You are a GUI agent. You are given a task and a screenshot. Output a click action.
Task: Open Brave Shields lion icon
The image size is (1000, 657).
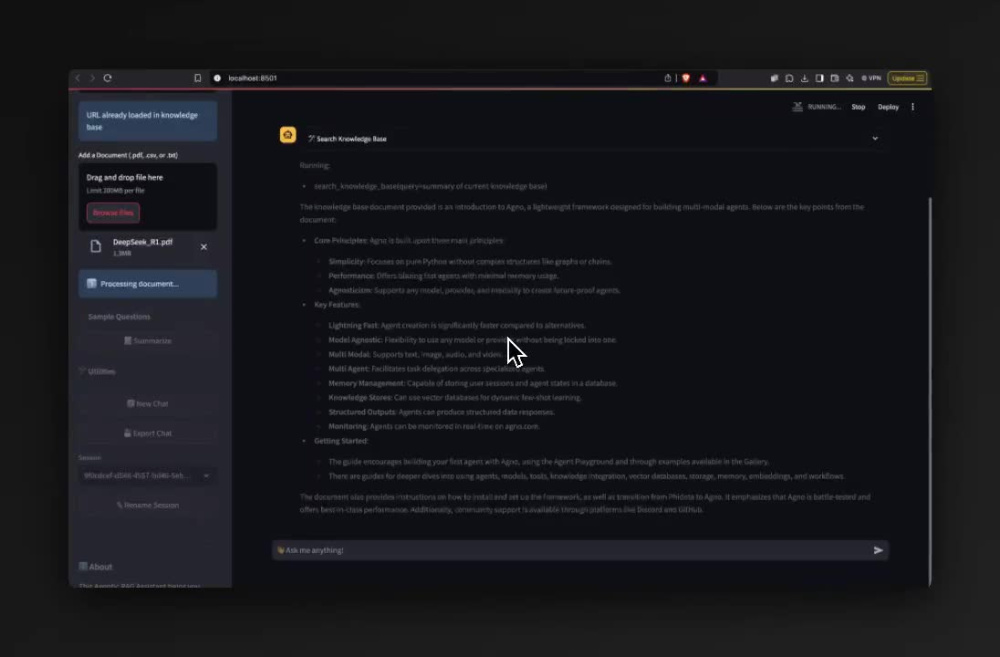686,78
